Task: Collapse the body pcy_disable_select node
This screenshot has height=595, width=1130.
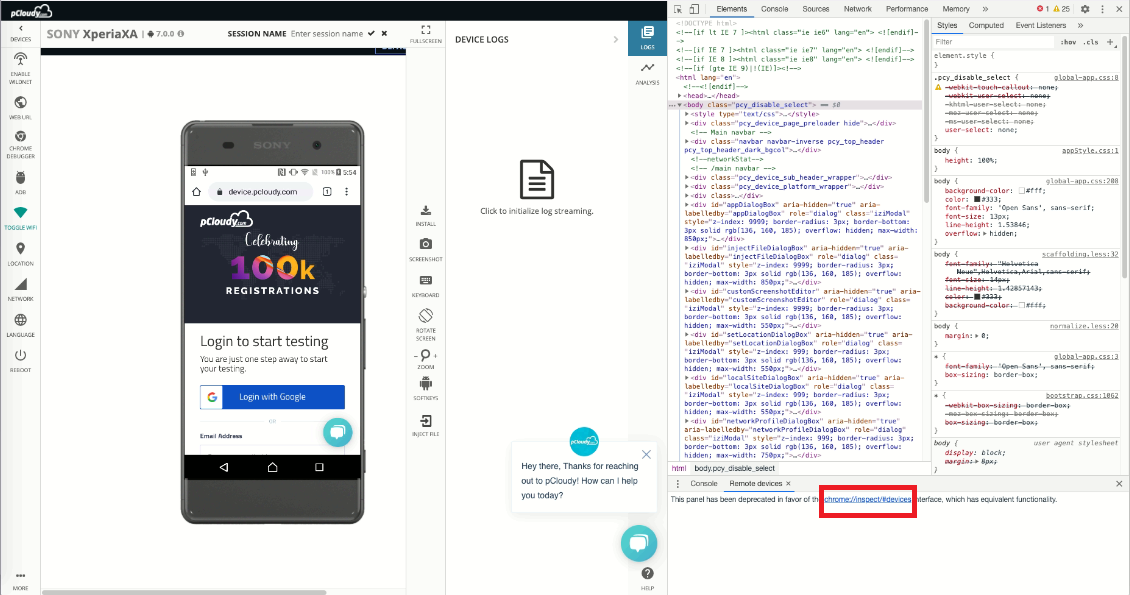Action: point(679,105)
